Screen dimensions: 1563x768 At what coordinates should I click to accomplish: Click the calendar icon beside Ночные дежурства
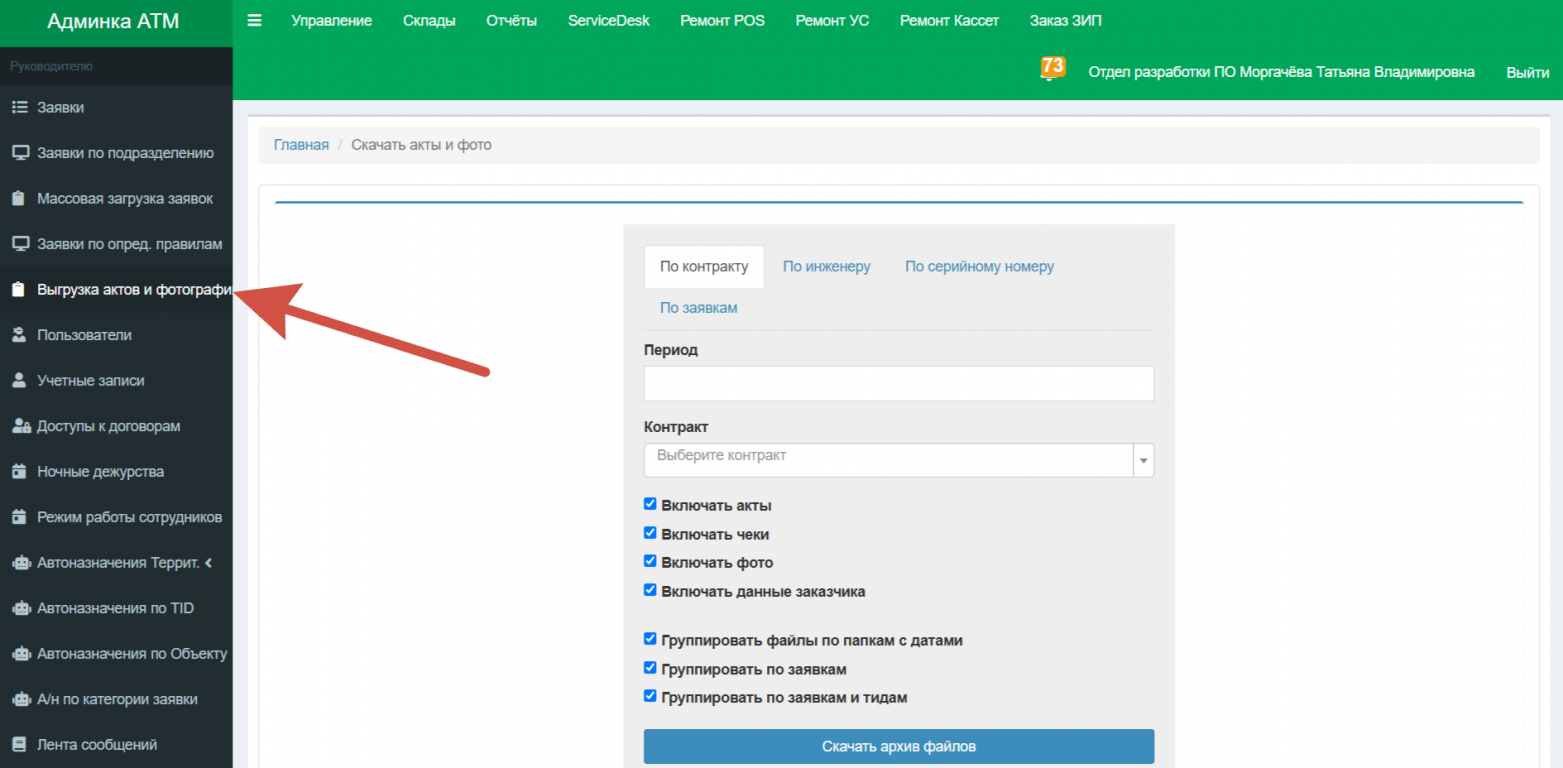tap(19, 472)
